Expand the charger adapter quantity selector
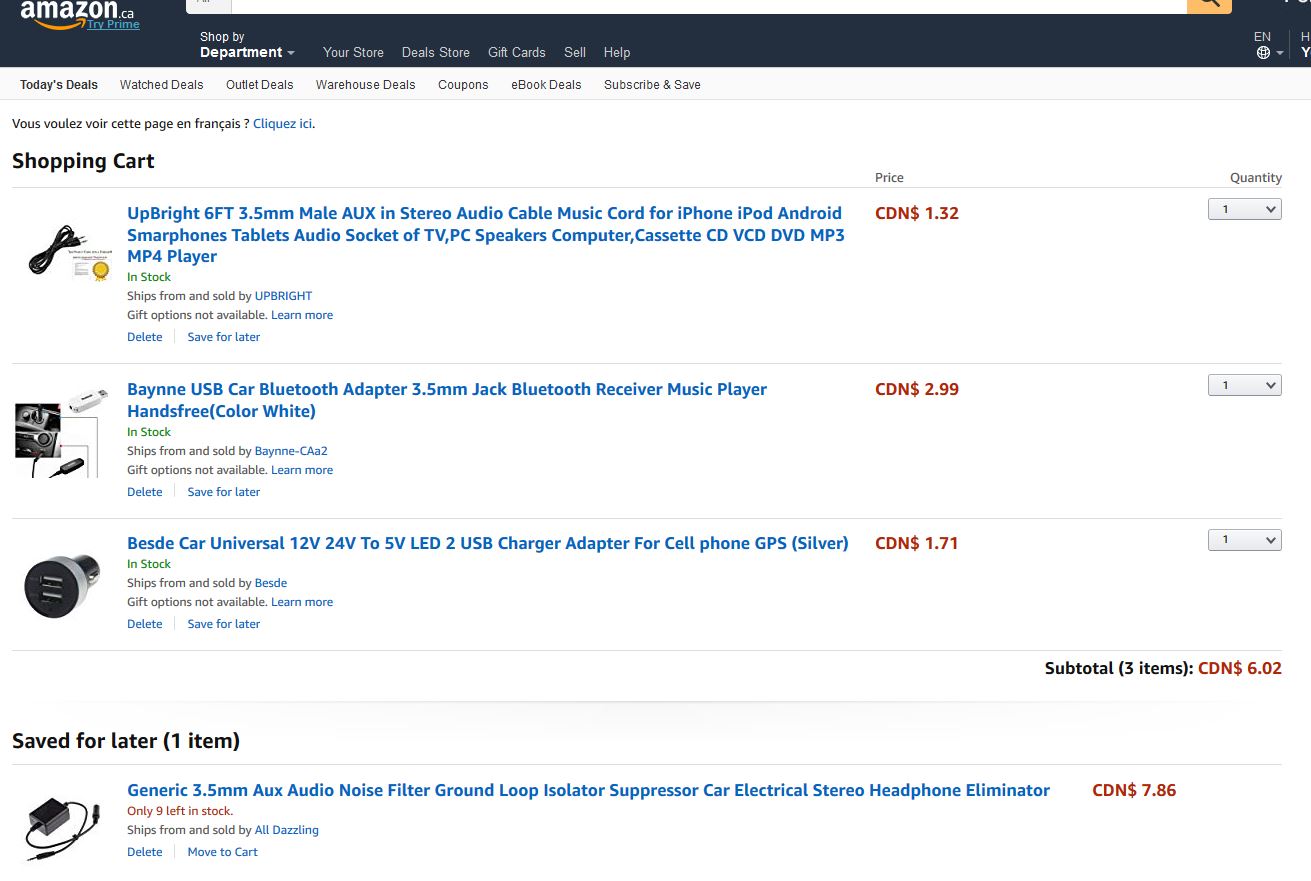 pyautogui.click(x=1244, y=539)
